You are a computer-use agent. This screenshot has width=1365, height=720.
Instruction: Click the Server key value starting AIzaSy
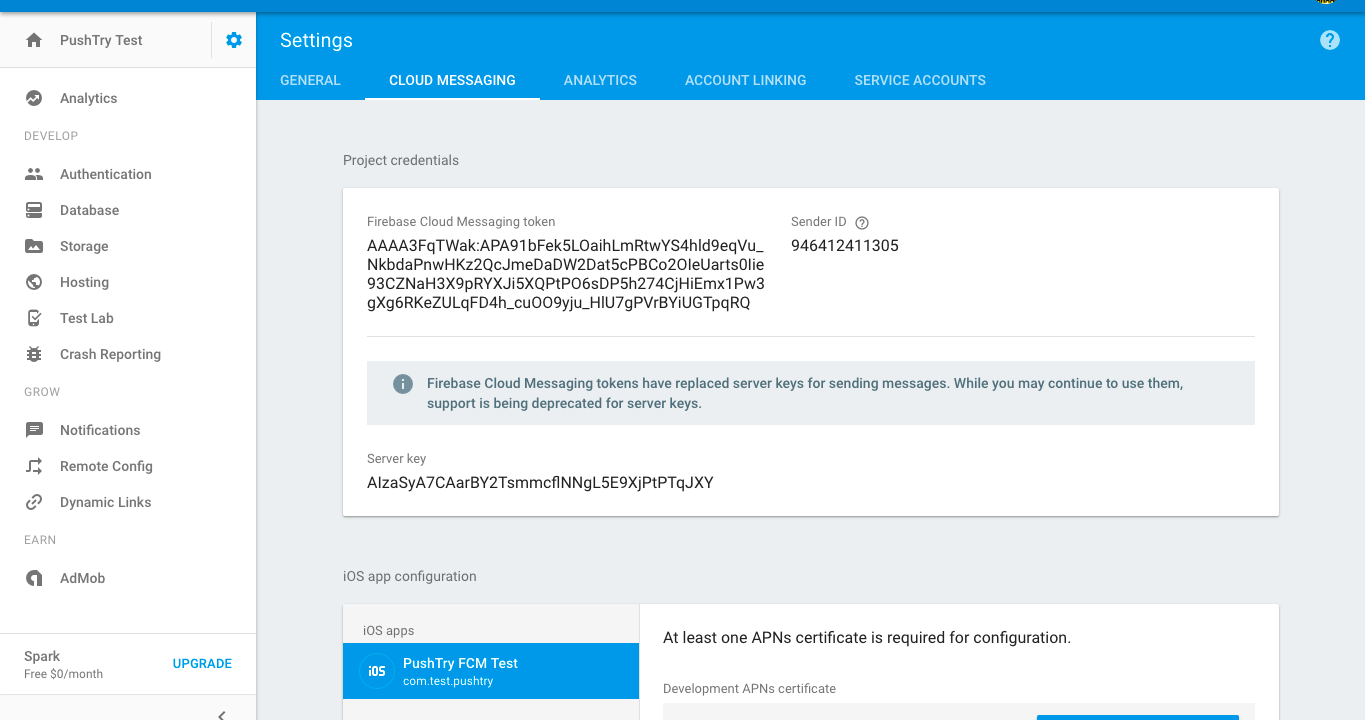(x=540, y=483)
